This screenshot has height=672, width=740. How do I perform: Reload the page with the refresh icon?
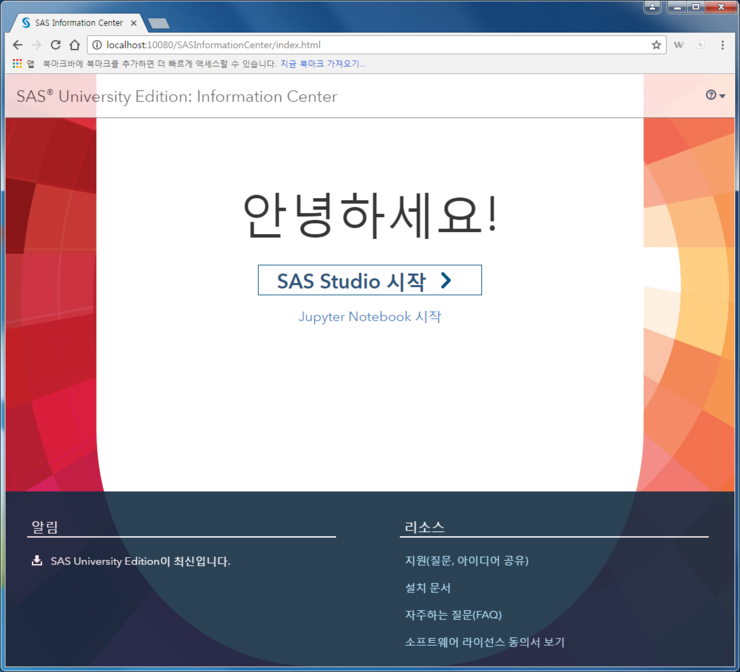tap(56, 45)
